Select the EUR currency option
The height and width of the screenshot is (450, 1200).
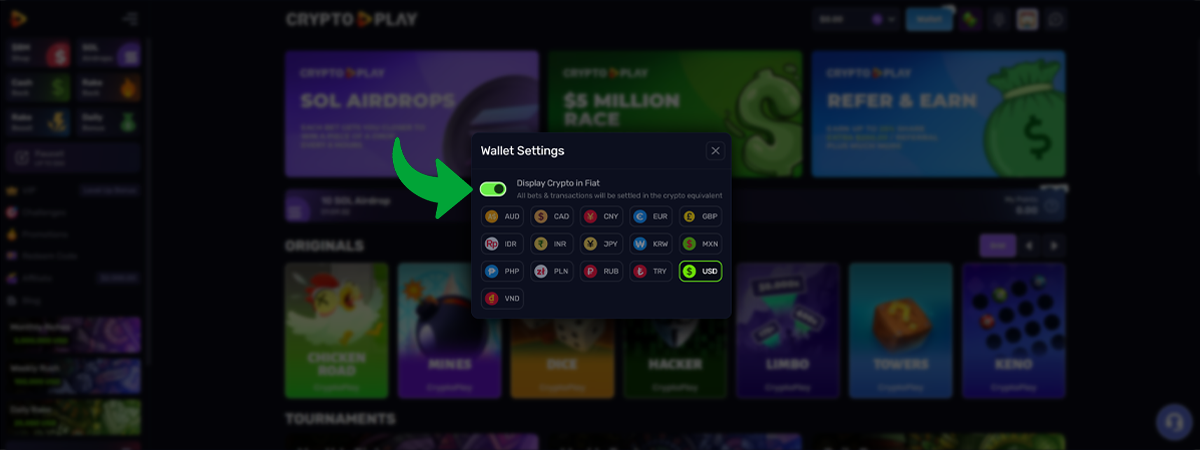(x=650, y=216)
